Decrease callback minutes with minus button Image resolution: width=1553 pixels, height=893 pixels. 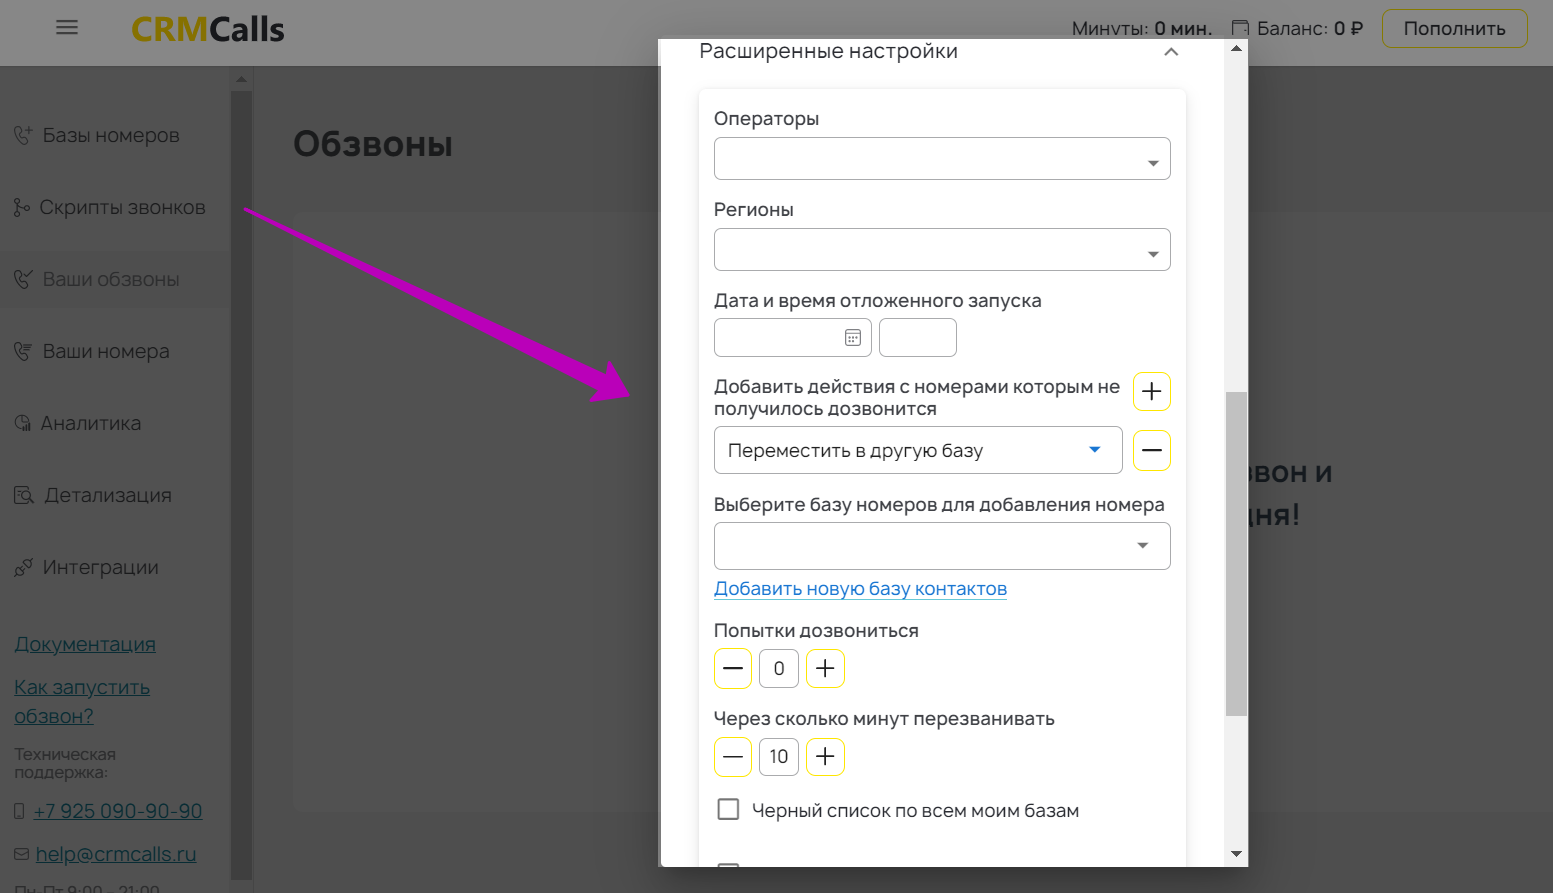click(733, 757)
